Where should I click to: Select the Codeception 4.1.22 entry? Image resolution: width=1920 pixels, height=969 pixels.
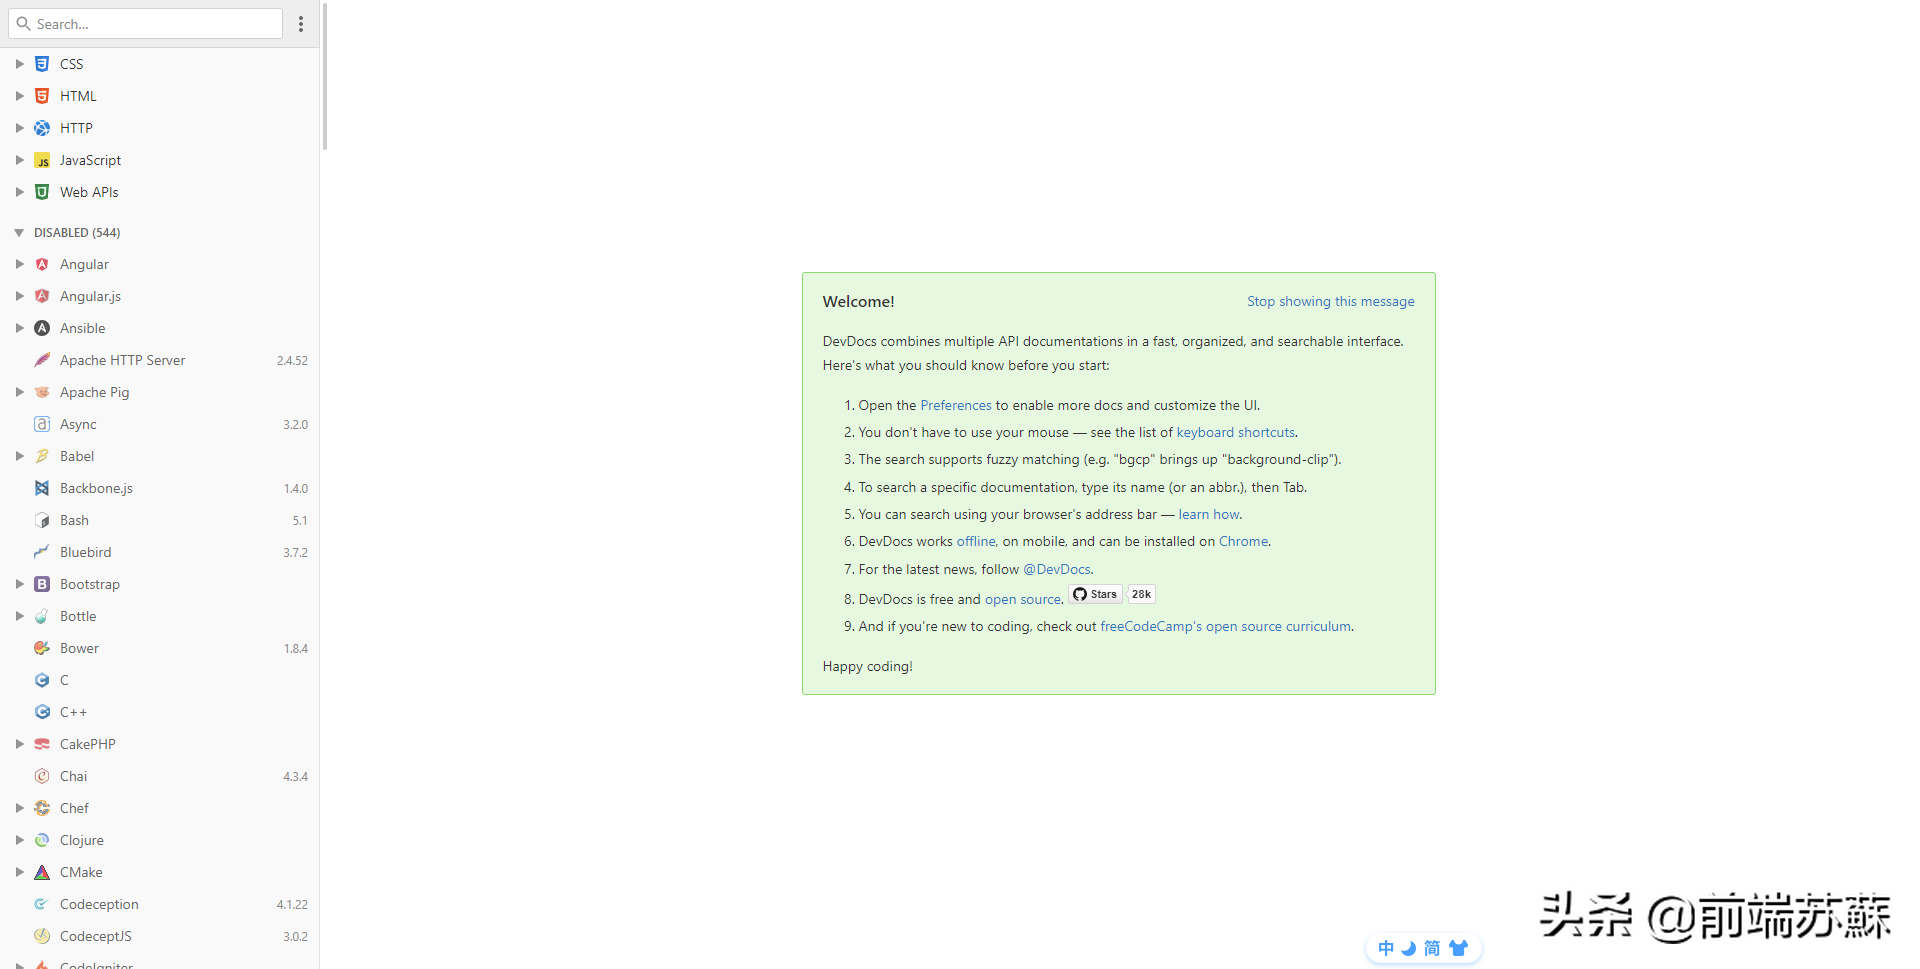pyautogui.click(x=160, y=904)
